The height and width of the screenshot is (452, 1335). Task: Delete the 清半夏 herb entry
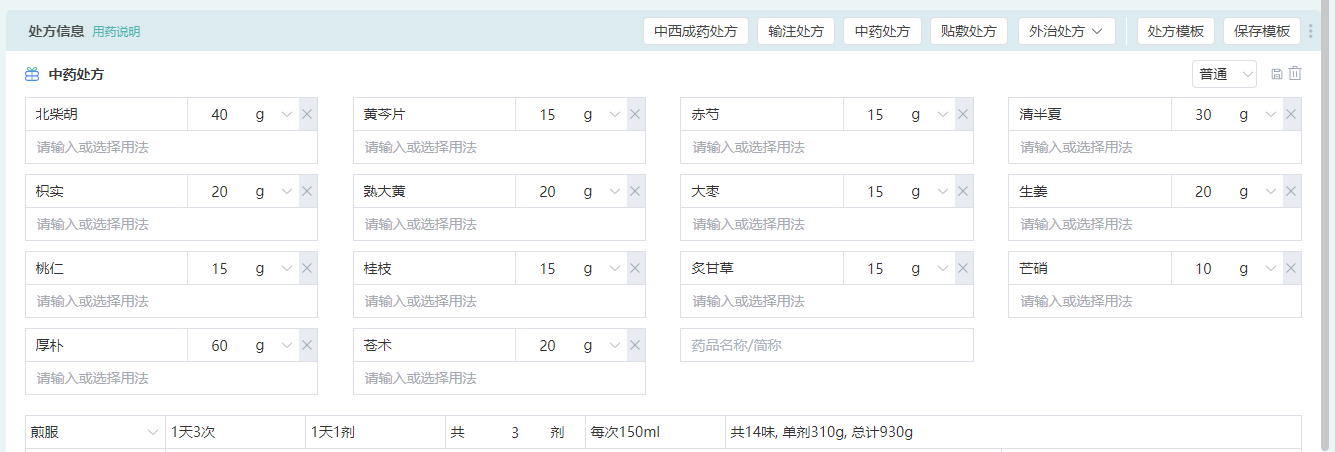1291,115
